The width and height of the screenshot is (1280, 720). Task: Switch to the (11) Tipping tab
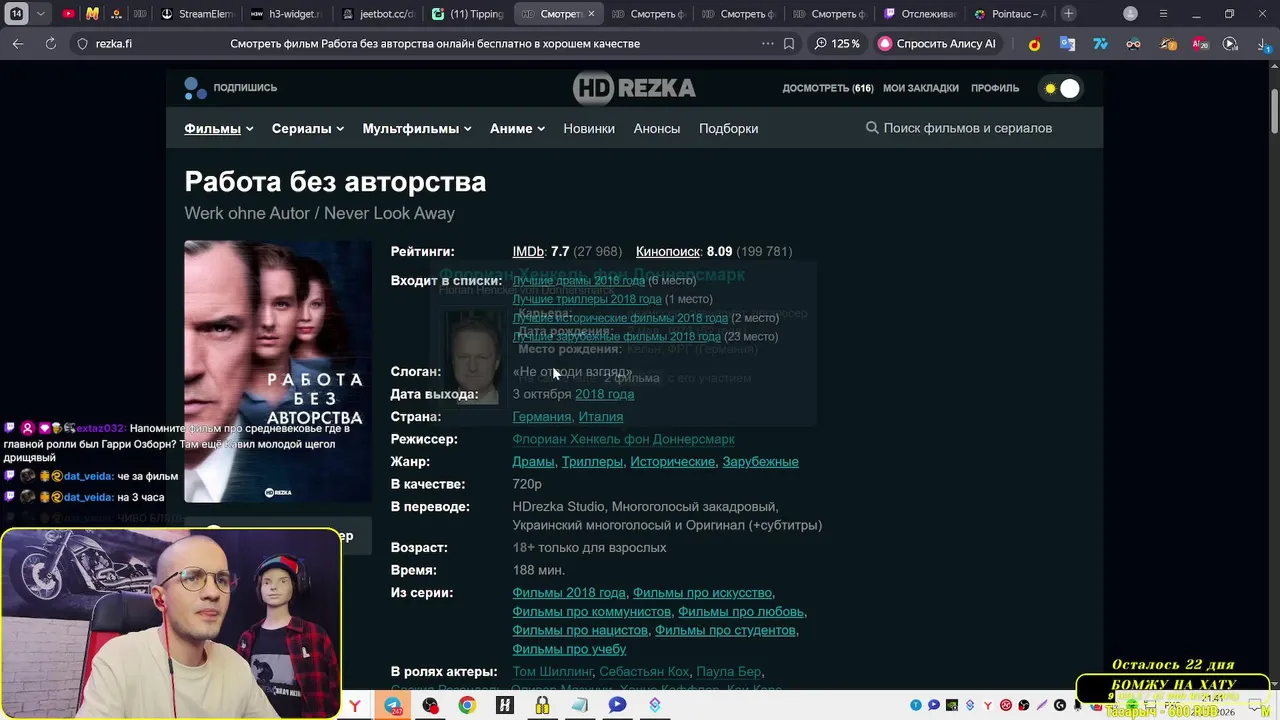pos(467,14)
